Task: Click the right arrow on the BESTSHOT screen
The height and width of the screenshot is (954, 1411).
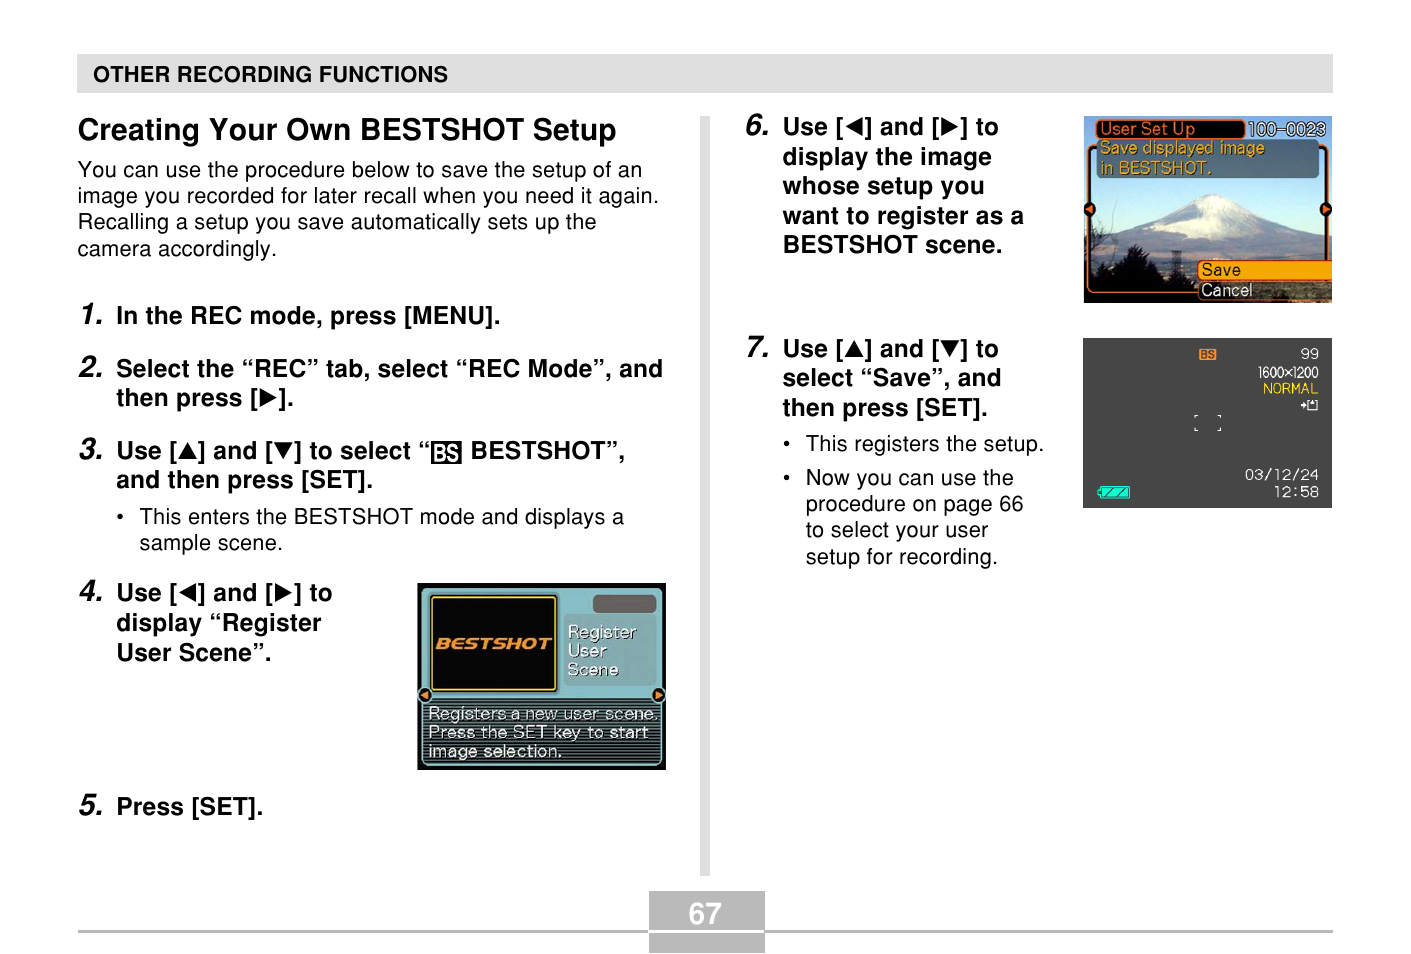Action: (658, 695)
